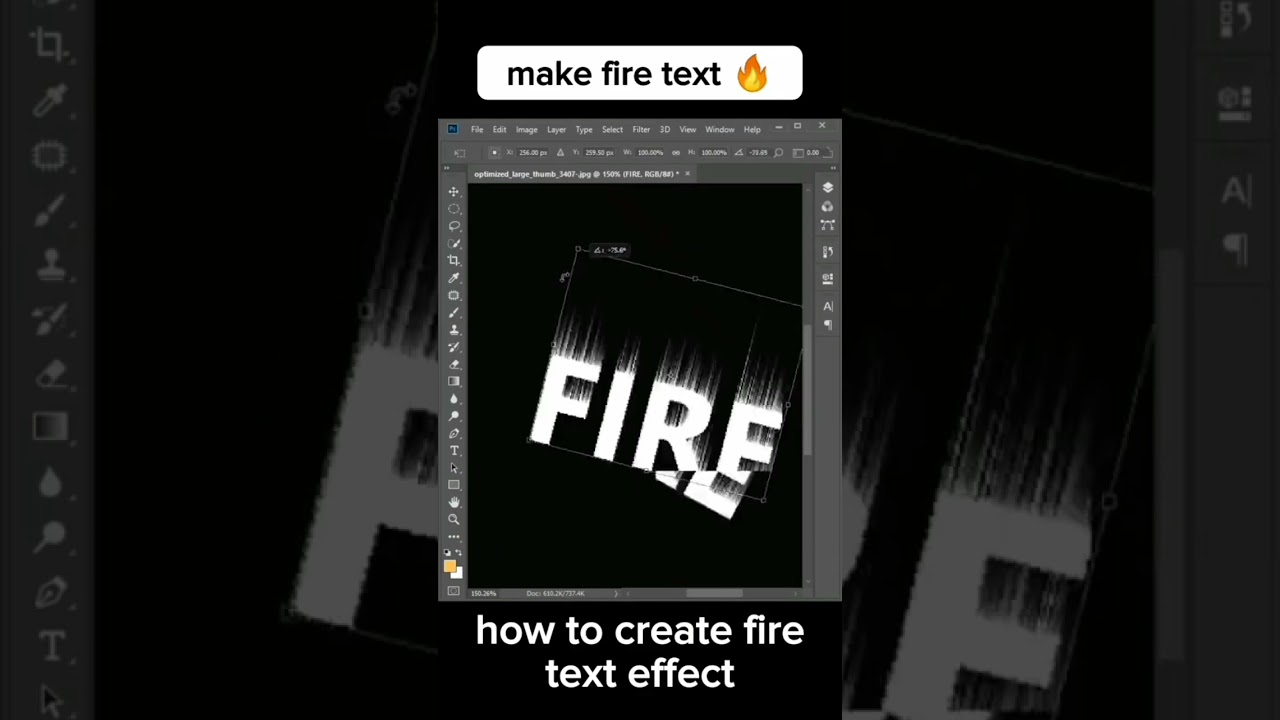Select the Elliptical Marquee tool
This screenshot has height=720, width=1280.
[453, 209]
